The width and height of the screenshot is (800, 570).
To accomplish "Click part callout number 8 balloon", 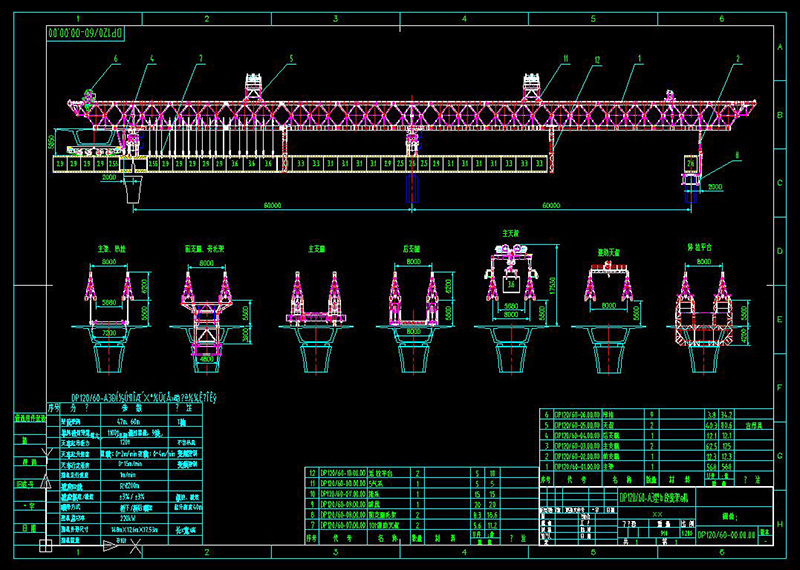I will tap(737, 155).
